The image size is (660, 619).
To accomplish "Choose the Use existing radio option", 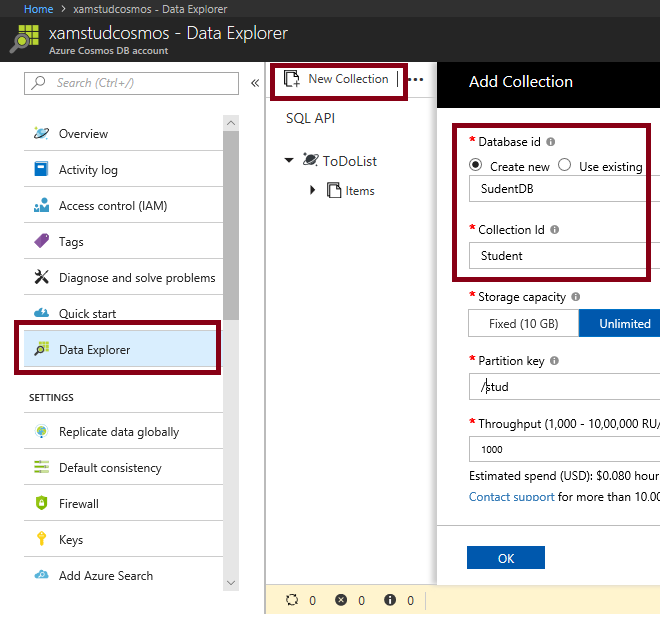I will pos(565,166).
